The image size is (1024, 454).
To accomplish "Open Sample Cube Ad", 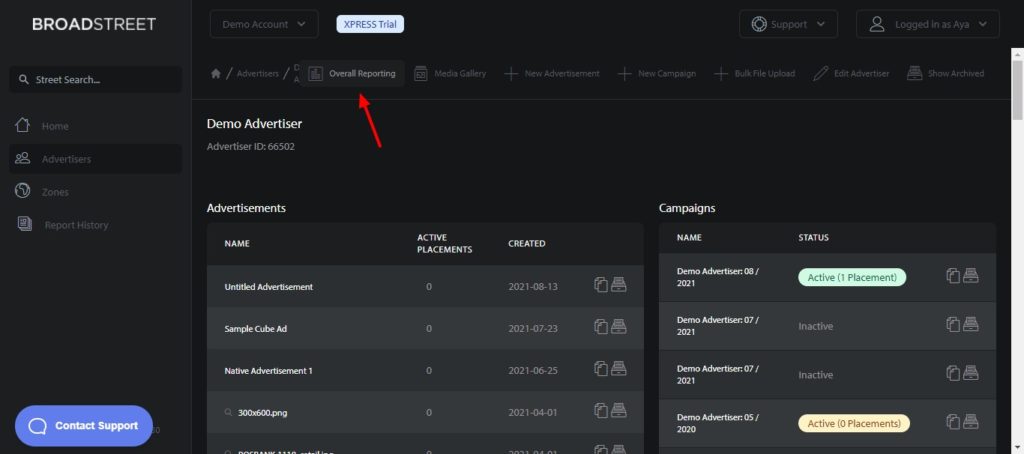I will (255, 329).
